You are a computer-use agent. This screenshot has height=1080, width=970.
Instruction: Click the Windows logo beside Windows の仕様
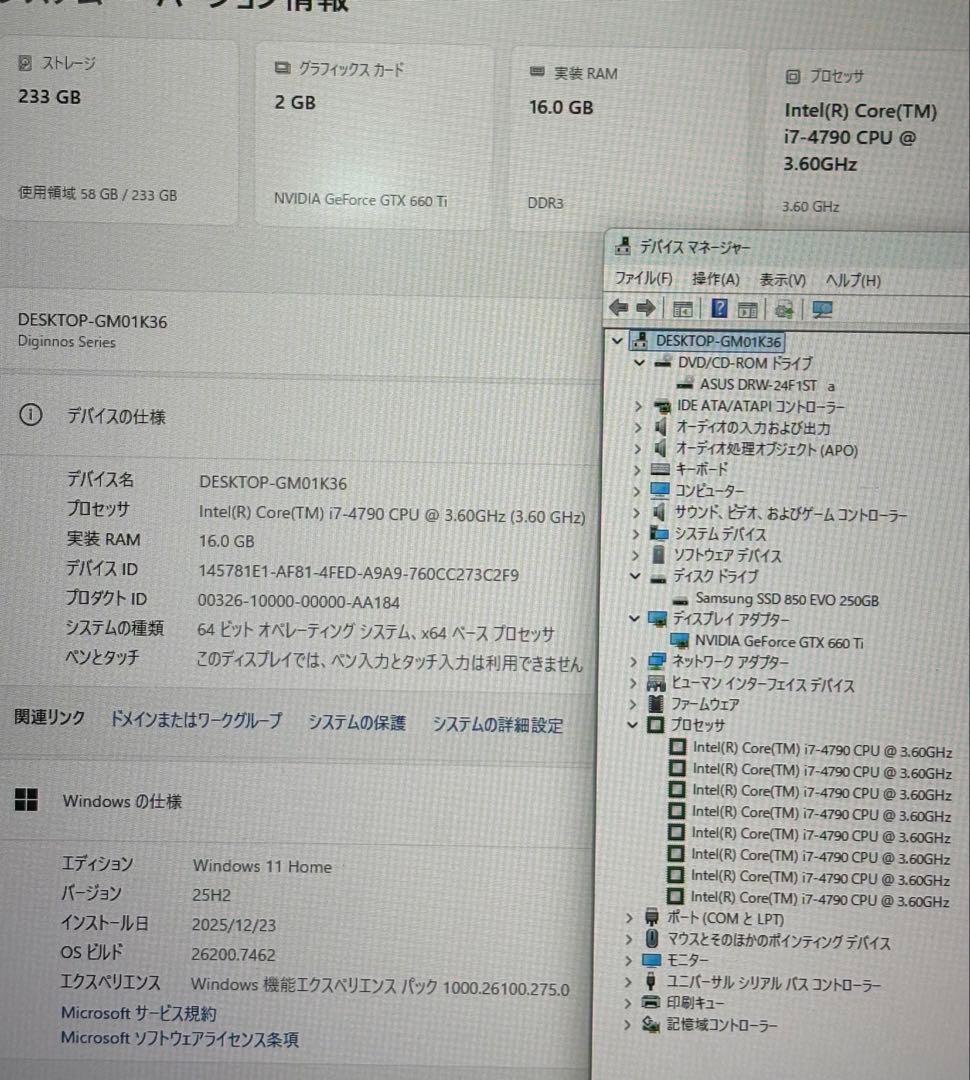pos(27,800)
